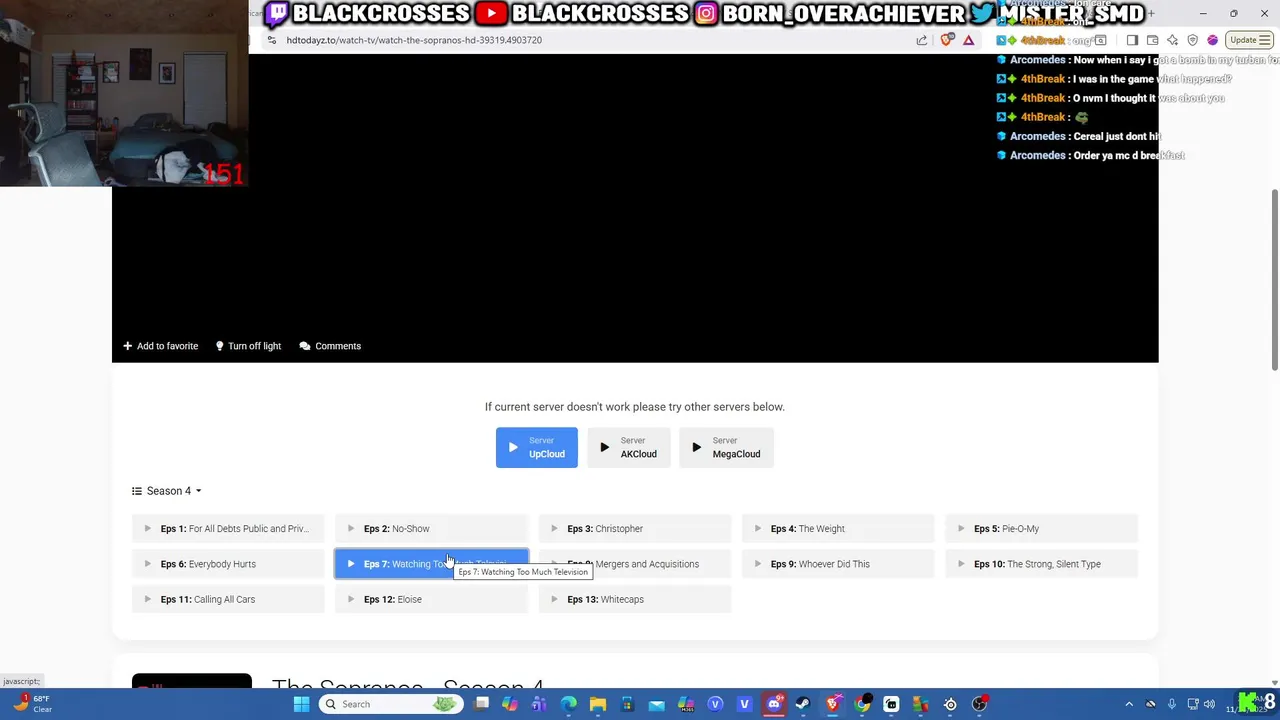
Task: Toggle the browser sidebar panel icon
Action: click(1132, 40)
